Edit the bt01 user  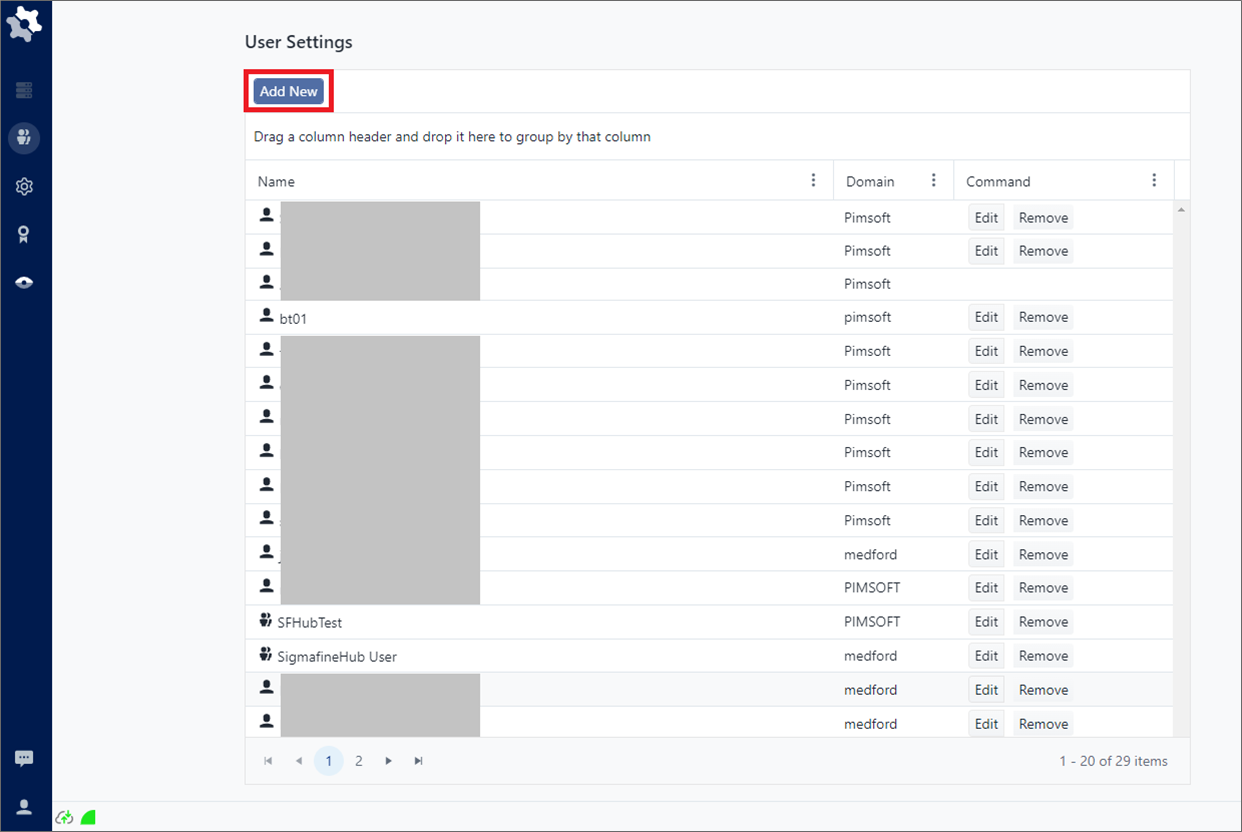tap(986, 317)
